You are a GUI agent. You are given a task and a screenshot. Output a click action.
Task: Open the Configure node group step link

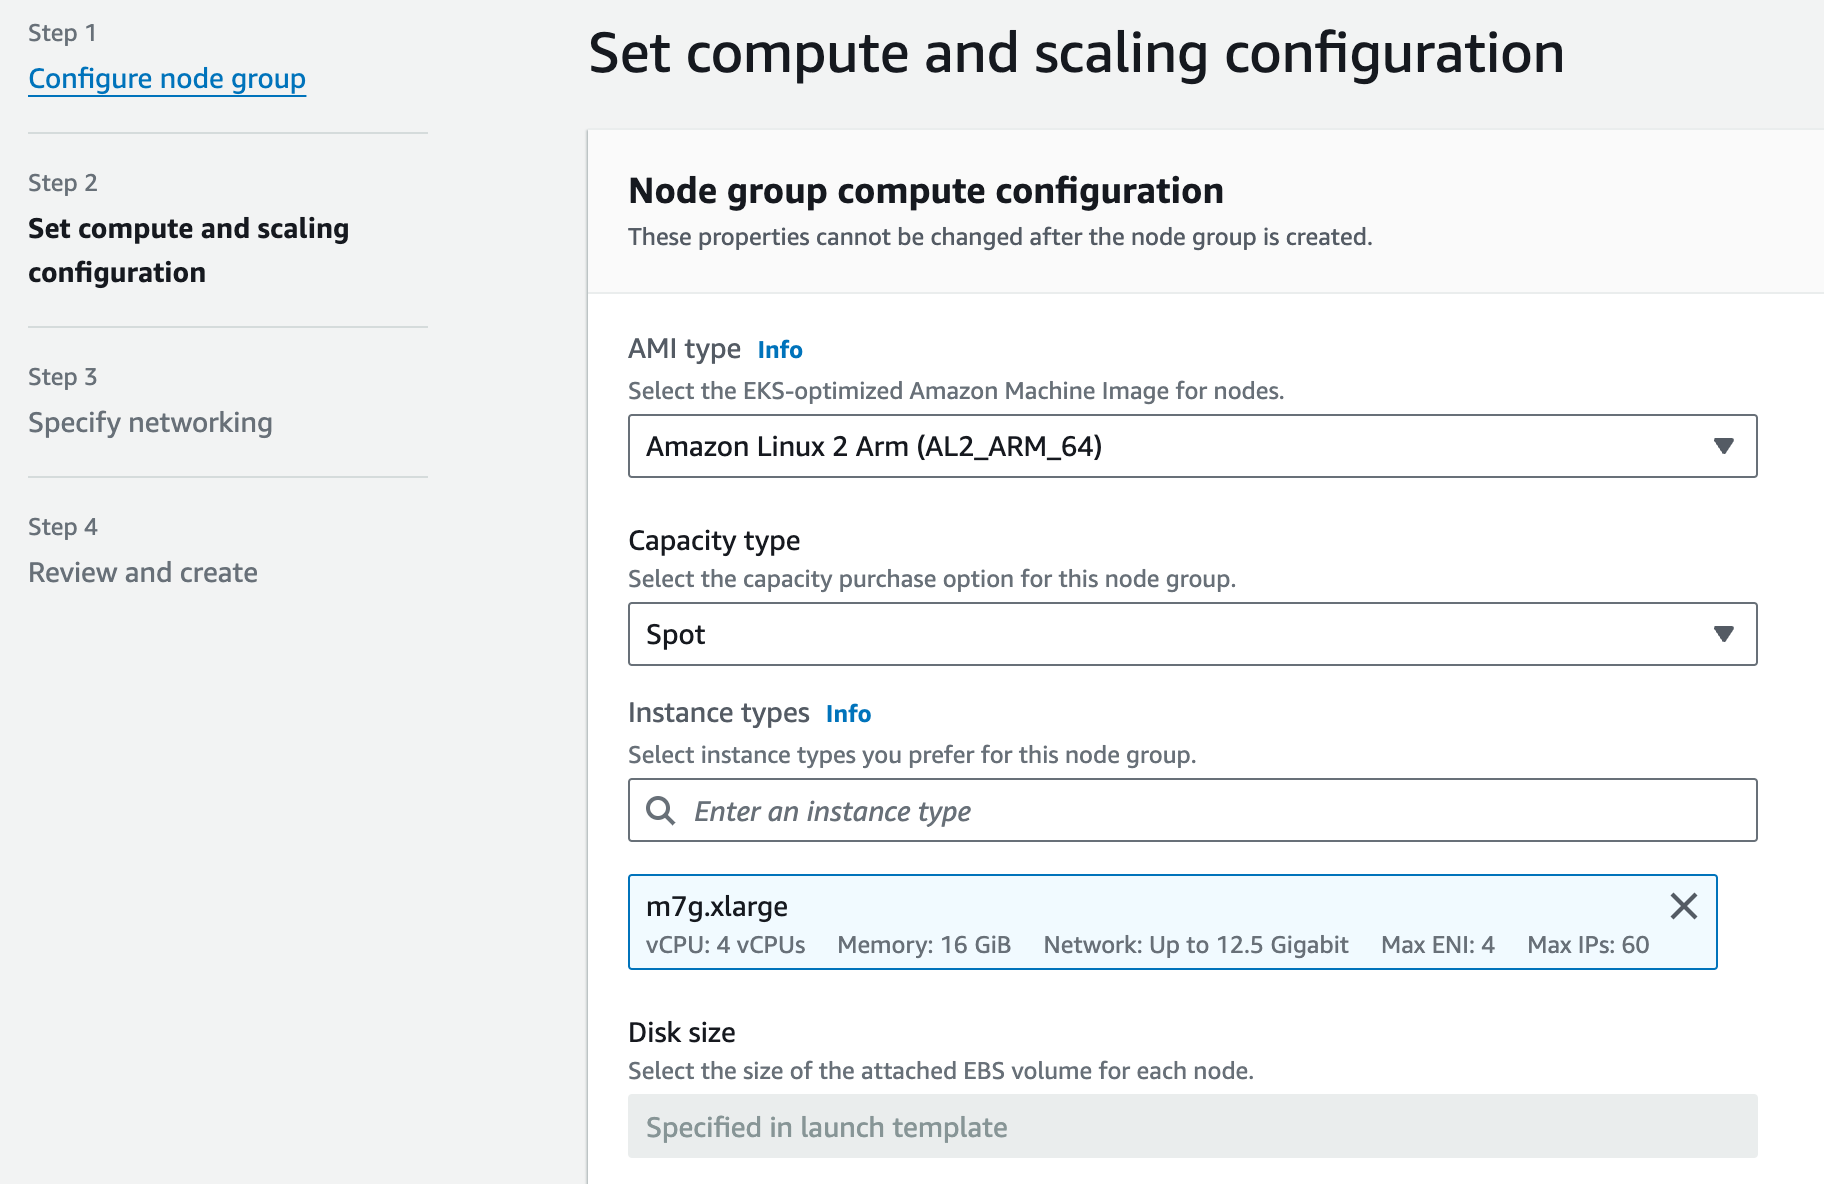click(x=167, y=78)
